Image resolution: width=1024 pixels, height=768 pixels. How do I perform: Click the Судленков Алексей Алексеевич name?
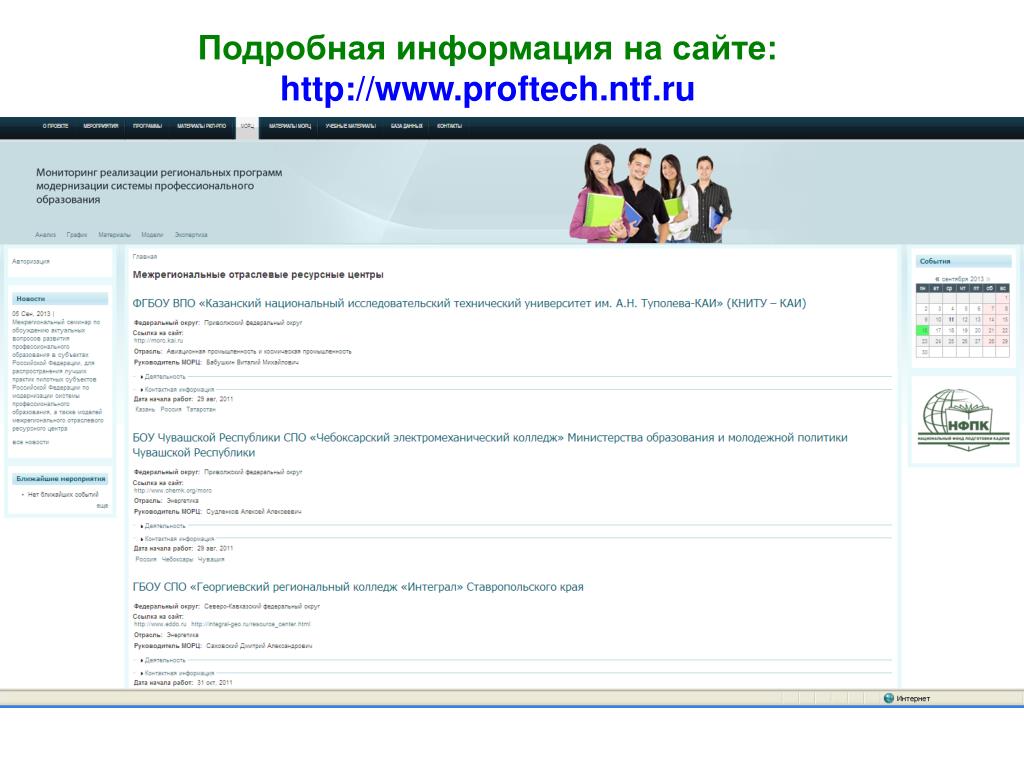click(253, 511)
